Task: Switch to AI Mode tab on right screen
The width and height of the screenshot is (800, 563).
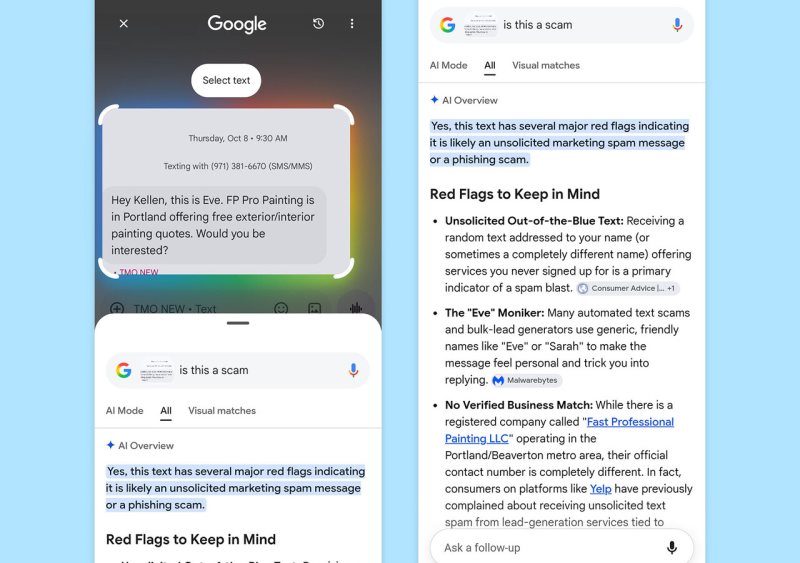Action: click(x=448, y=65)
